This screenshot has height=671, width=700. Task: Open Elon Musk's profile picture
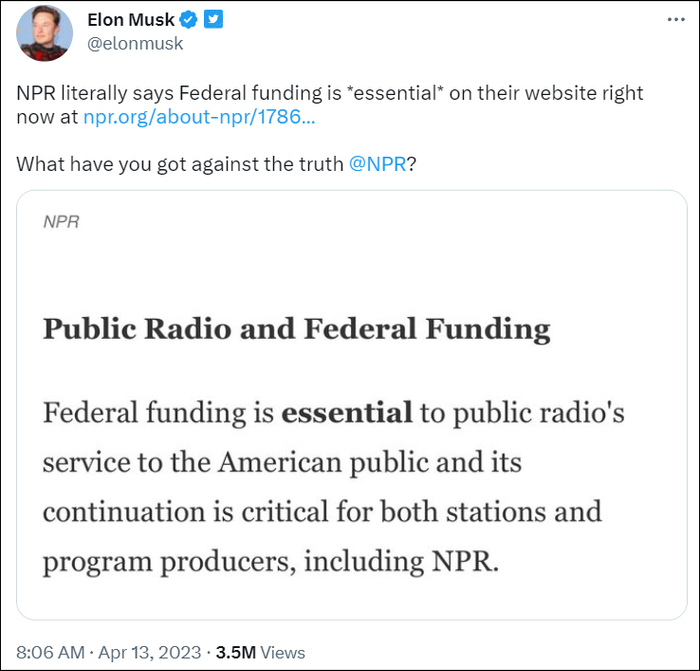tap(45, 32)
